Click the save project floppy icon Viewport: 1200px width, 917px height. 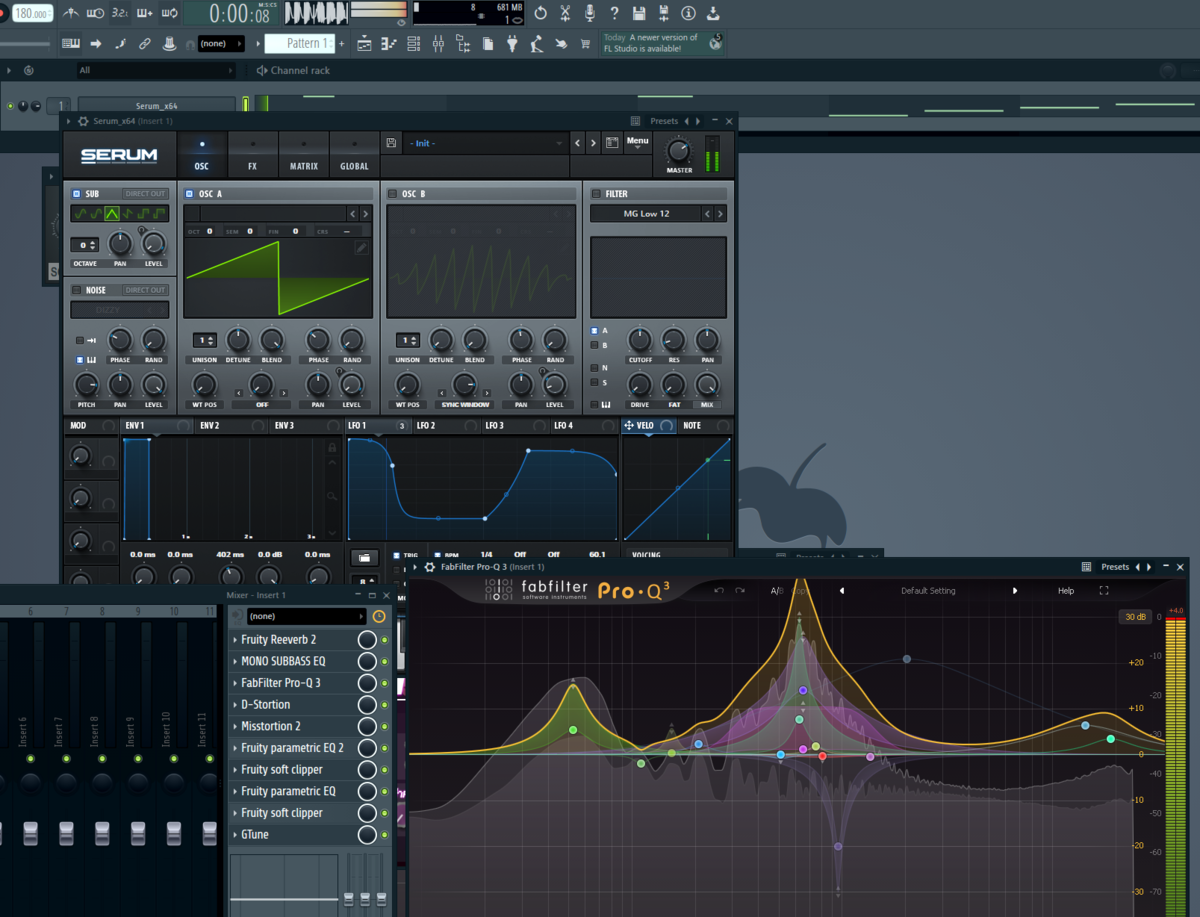[x=638, y=13]
